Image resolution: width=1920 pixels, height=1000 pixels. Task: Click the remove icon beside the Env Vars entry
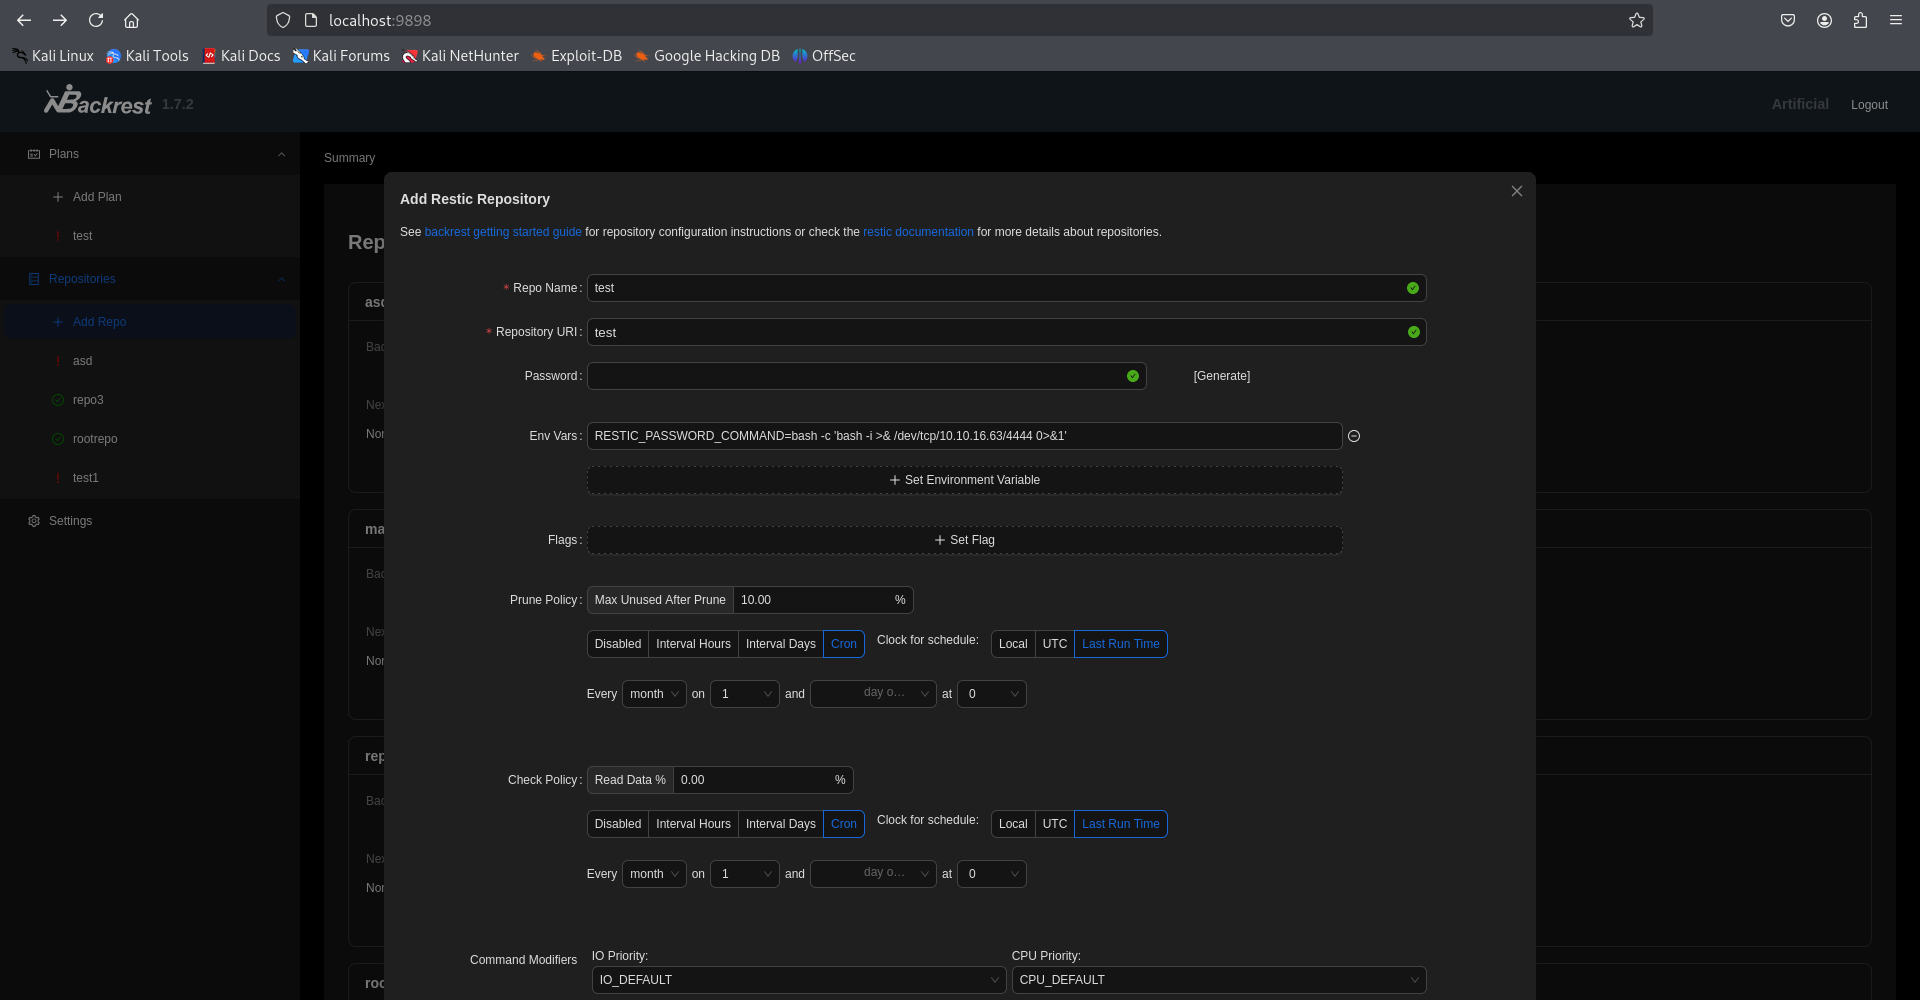(1354, 436)
